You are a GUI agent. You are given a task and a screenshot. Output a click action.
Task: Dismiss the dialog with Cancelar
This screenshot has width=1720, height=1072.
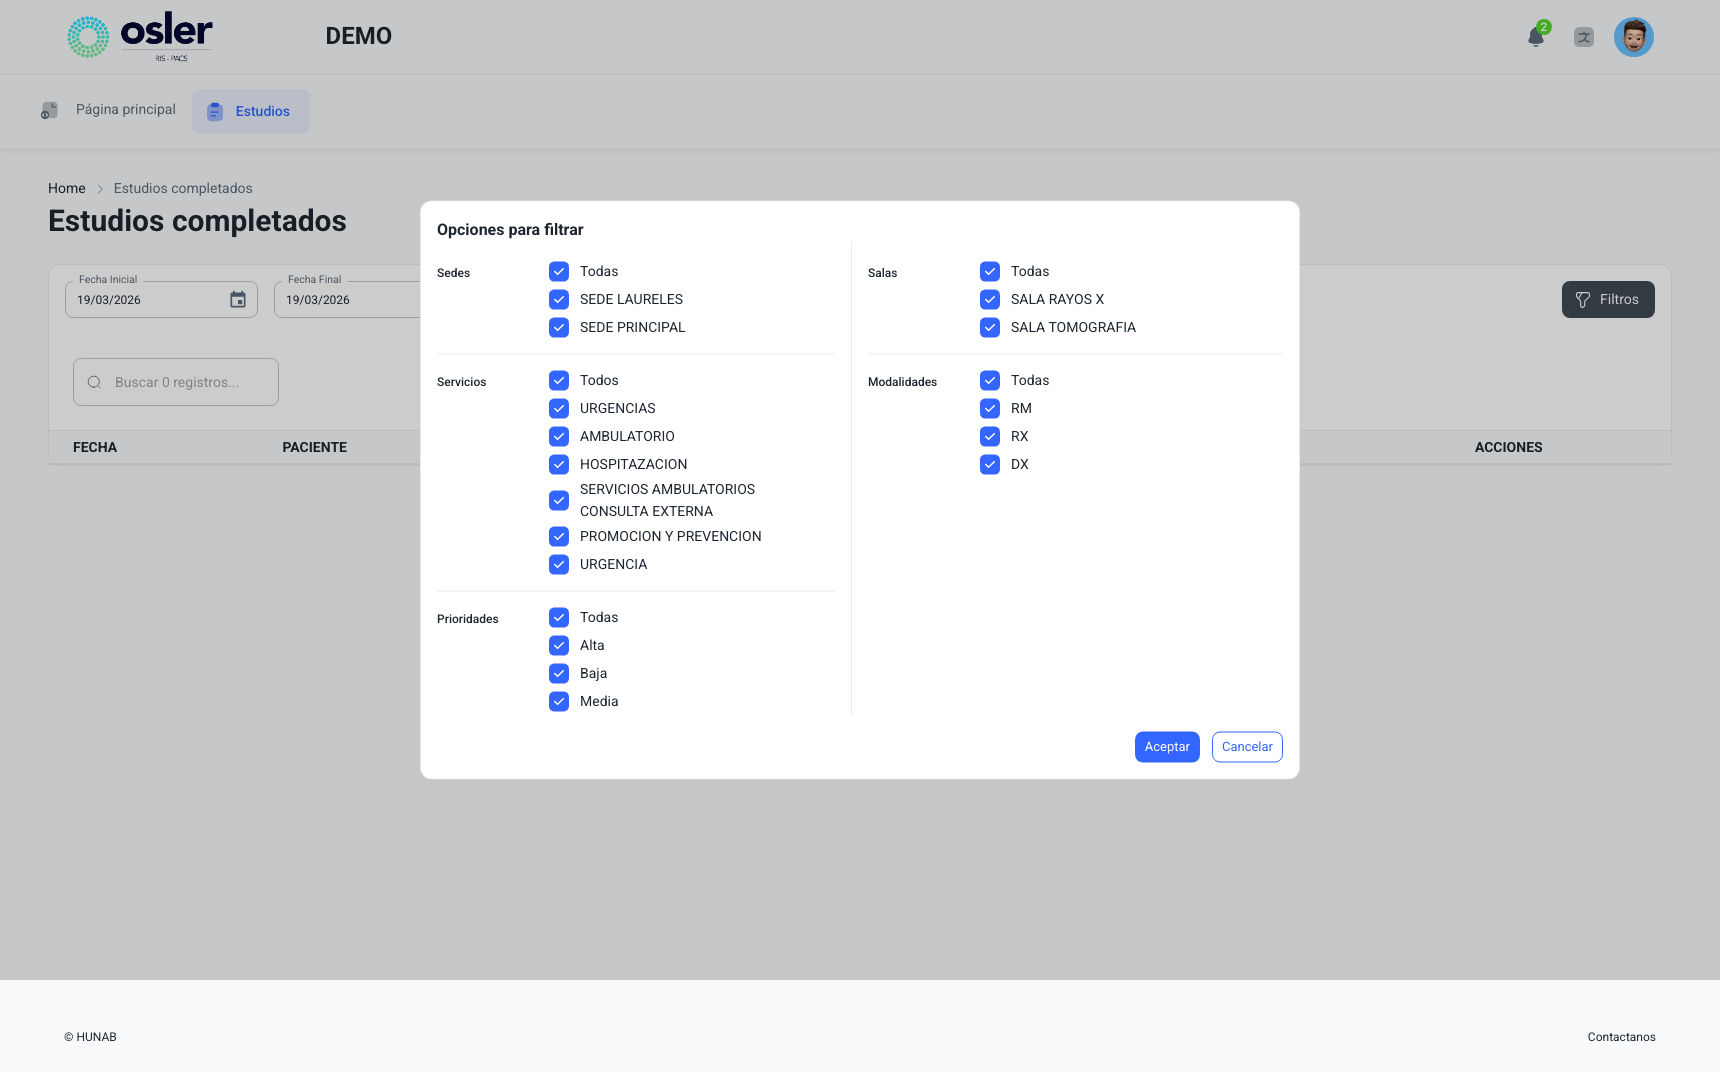tap(1247, 747)
